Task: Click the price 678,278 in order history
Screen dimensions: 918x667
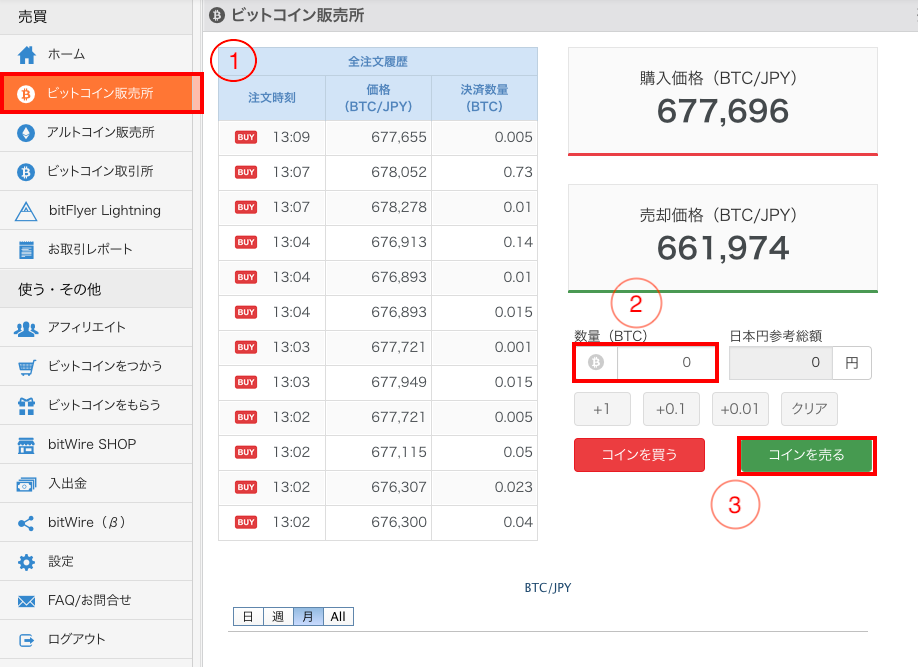Action: pyautogui.click(x=399, y=207)
